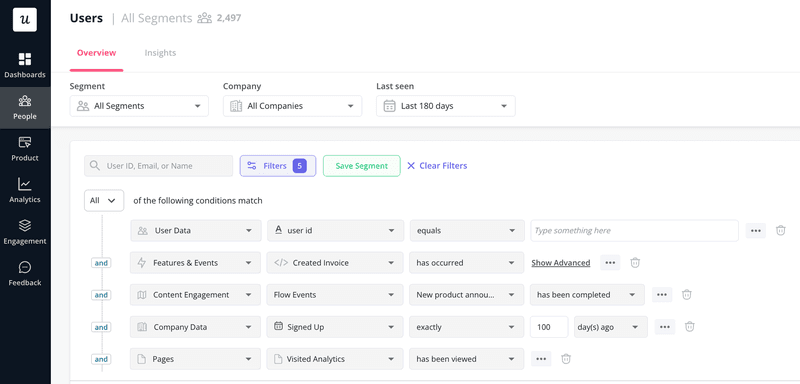The height and width of the screenshot is (384, 800).
Task: Open the equals operator dropdown
Action: click(x=467, y=231)
